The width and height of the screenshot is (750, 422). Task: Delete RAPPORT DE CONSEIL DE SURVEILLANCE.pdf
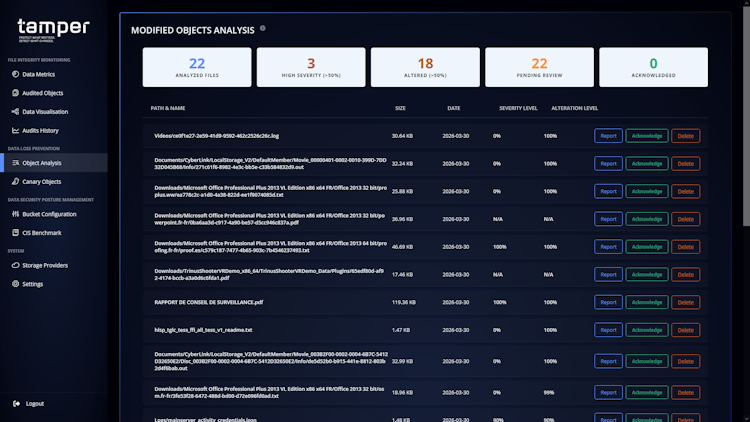[685, 302]
